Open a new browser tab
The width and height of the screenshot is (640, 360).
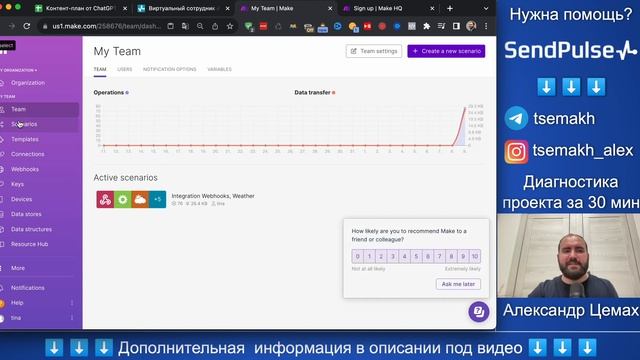(450, 8)
